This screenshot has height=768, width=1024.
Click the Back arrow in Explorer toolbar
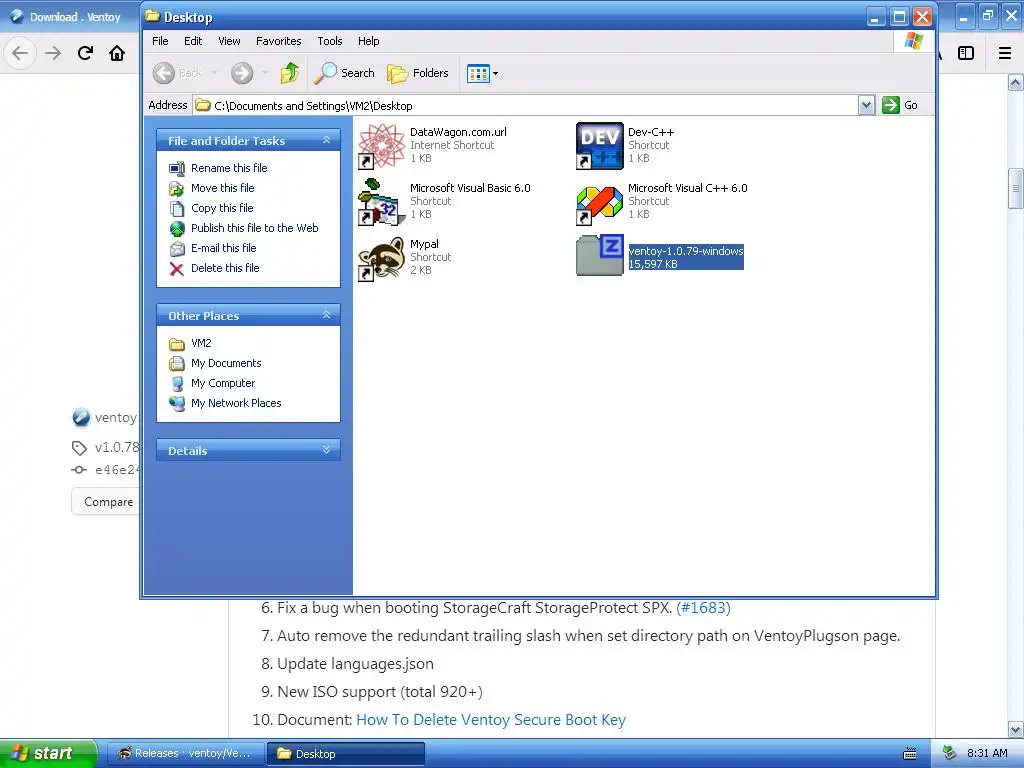[164, 73]
